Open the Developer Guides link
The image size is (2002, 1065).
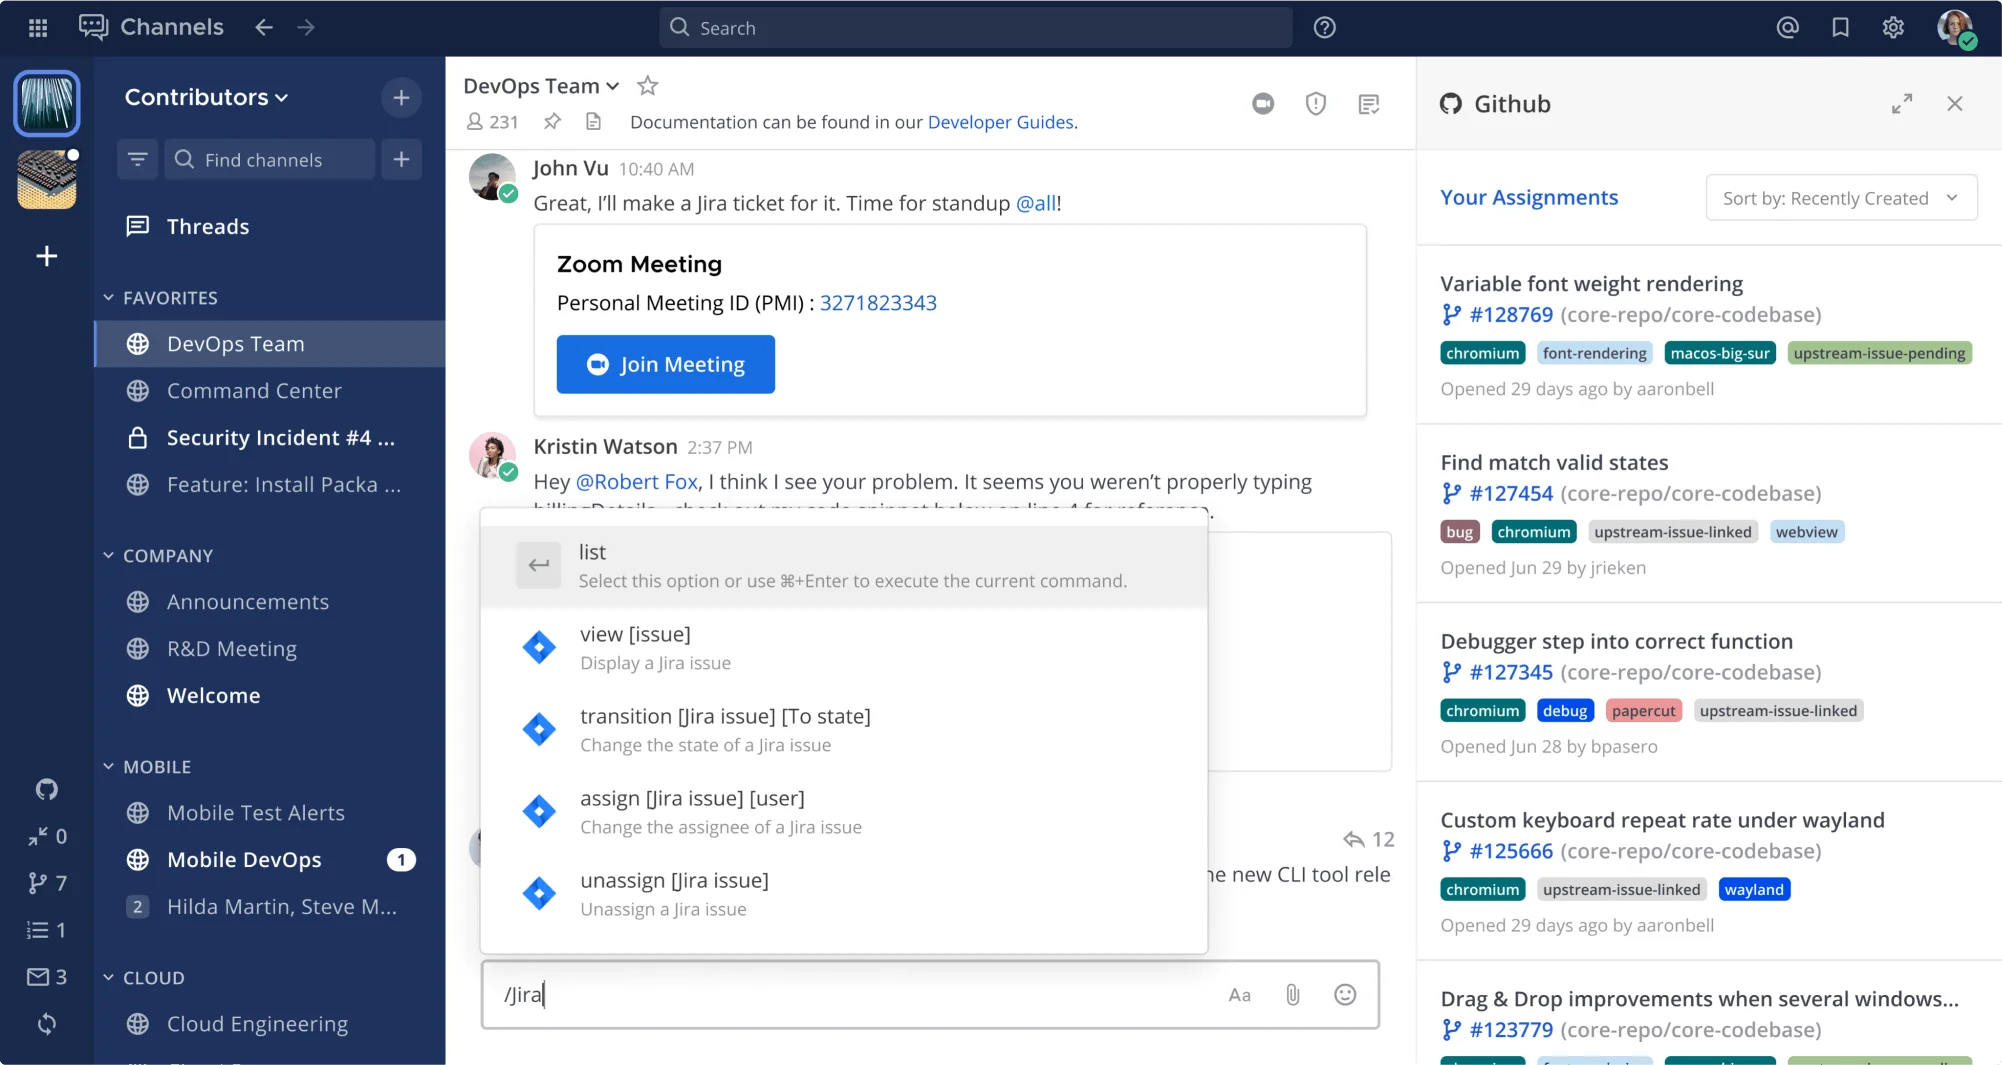999,122
